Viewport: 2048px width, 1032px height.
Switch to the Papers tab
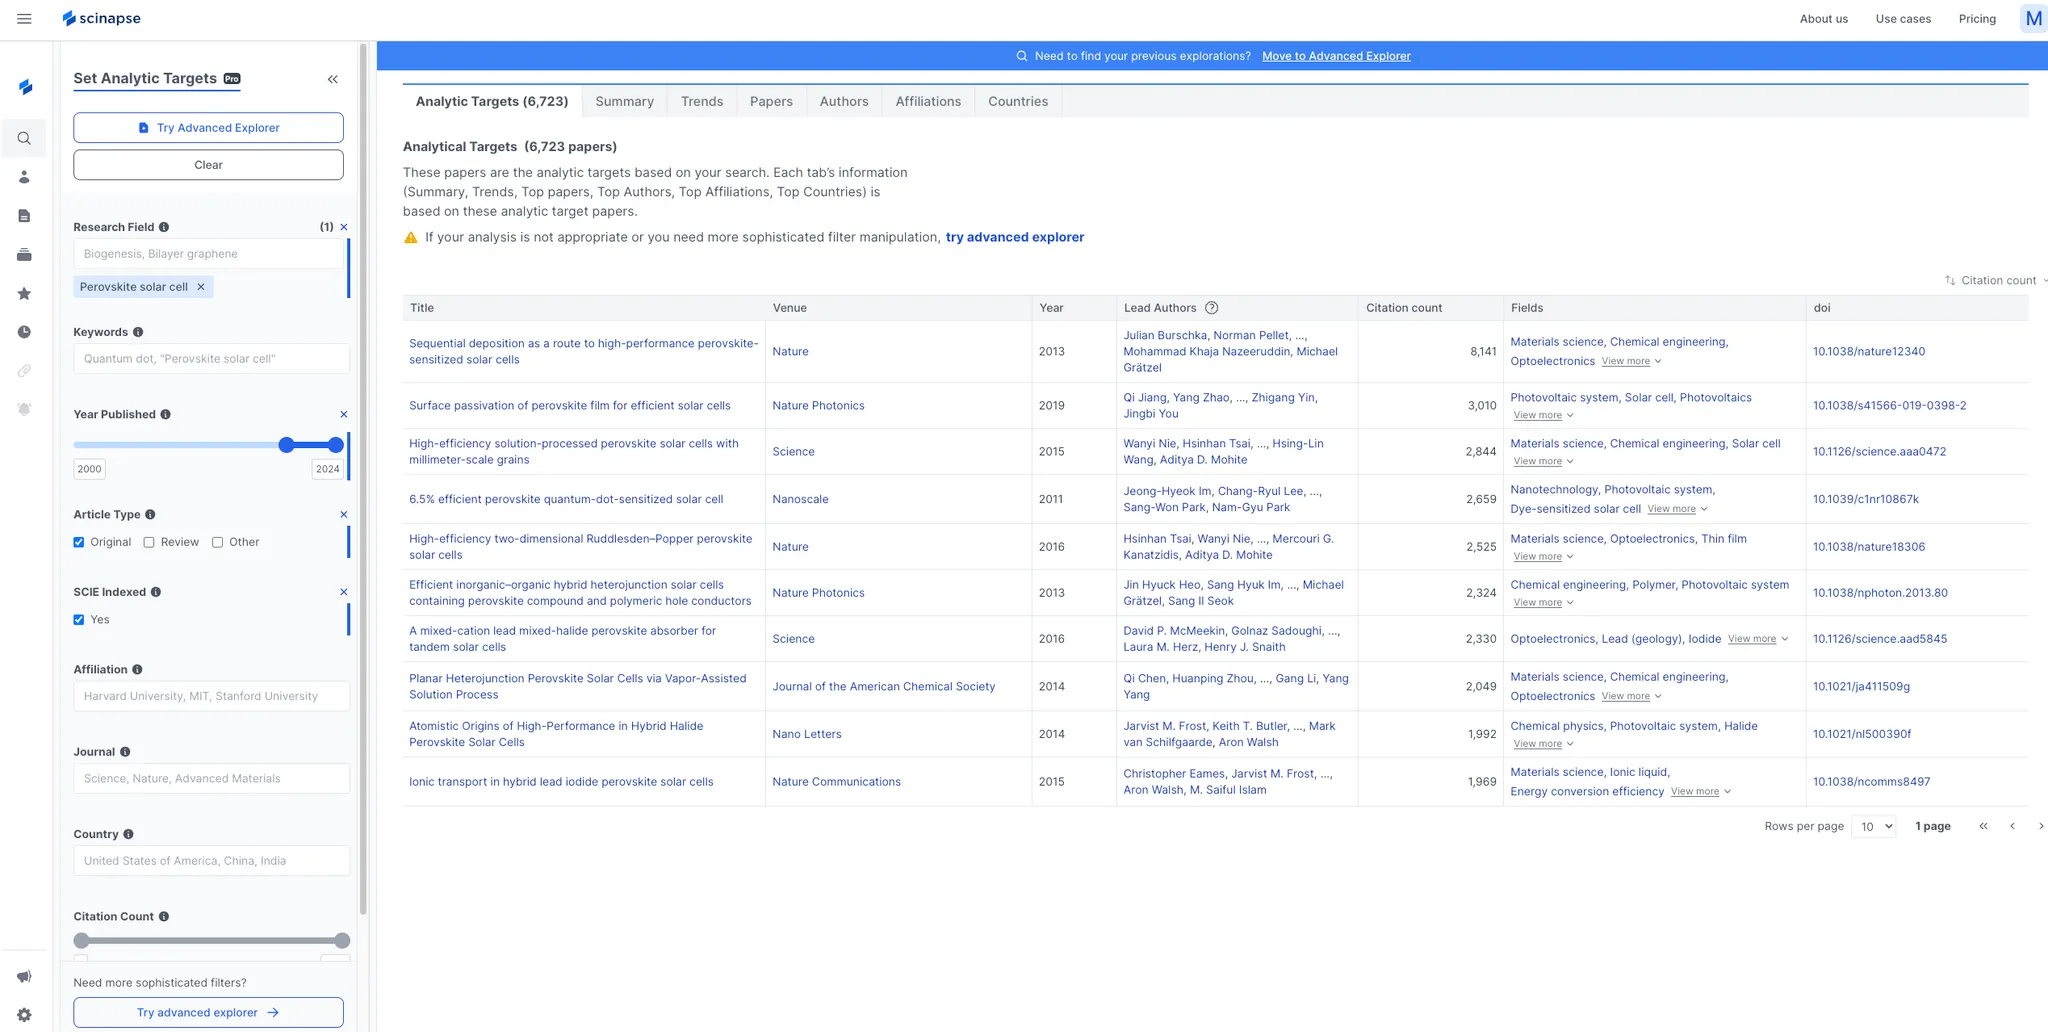click(x=771, y=101)
